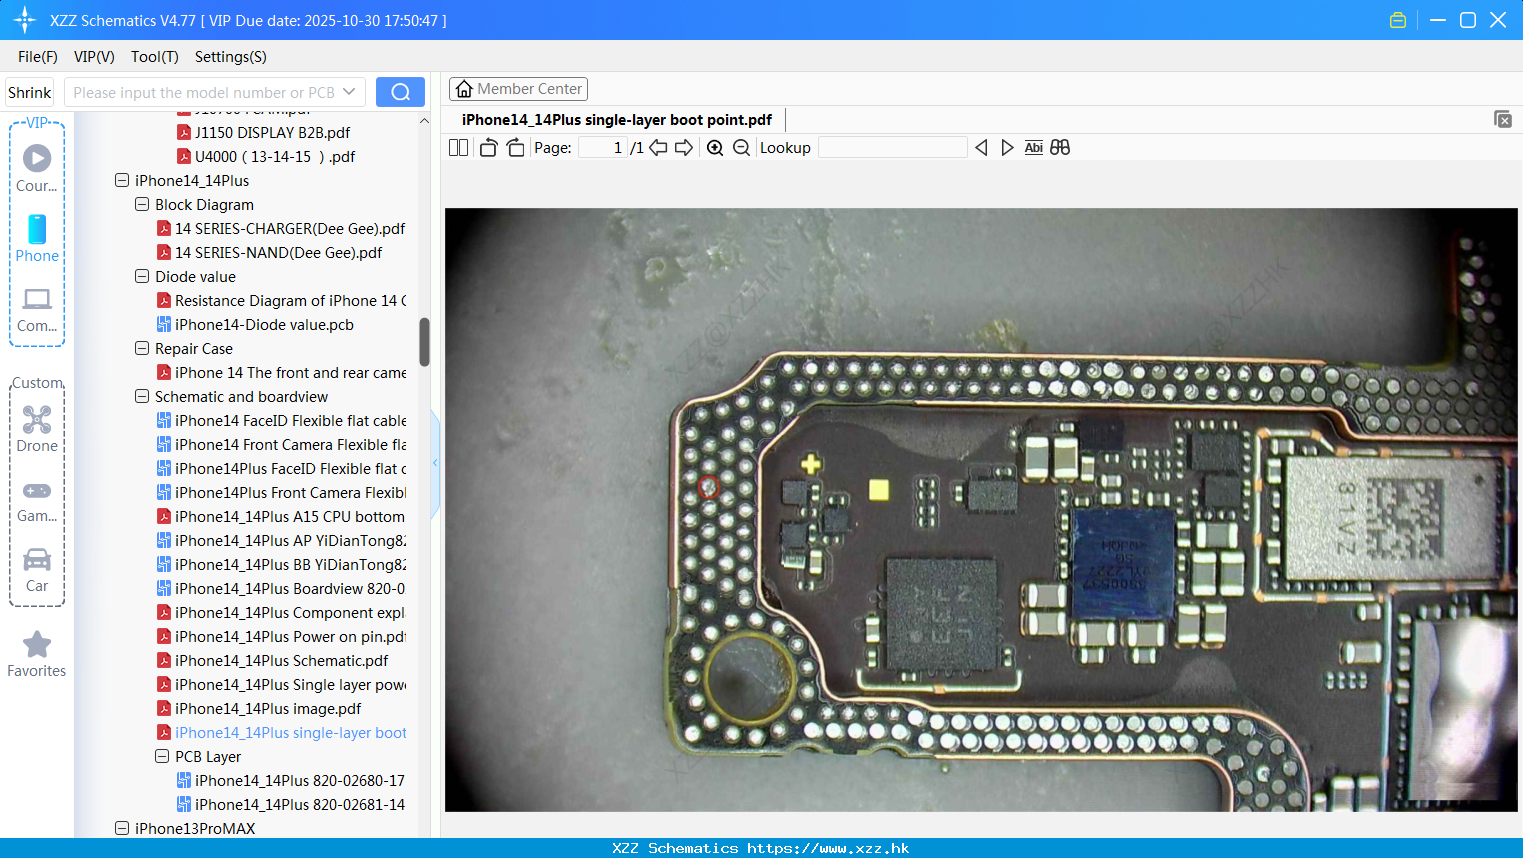This screenshot has width=1523, height=858.
Task: Open the Drone category
Action: click(37, 429)
